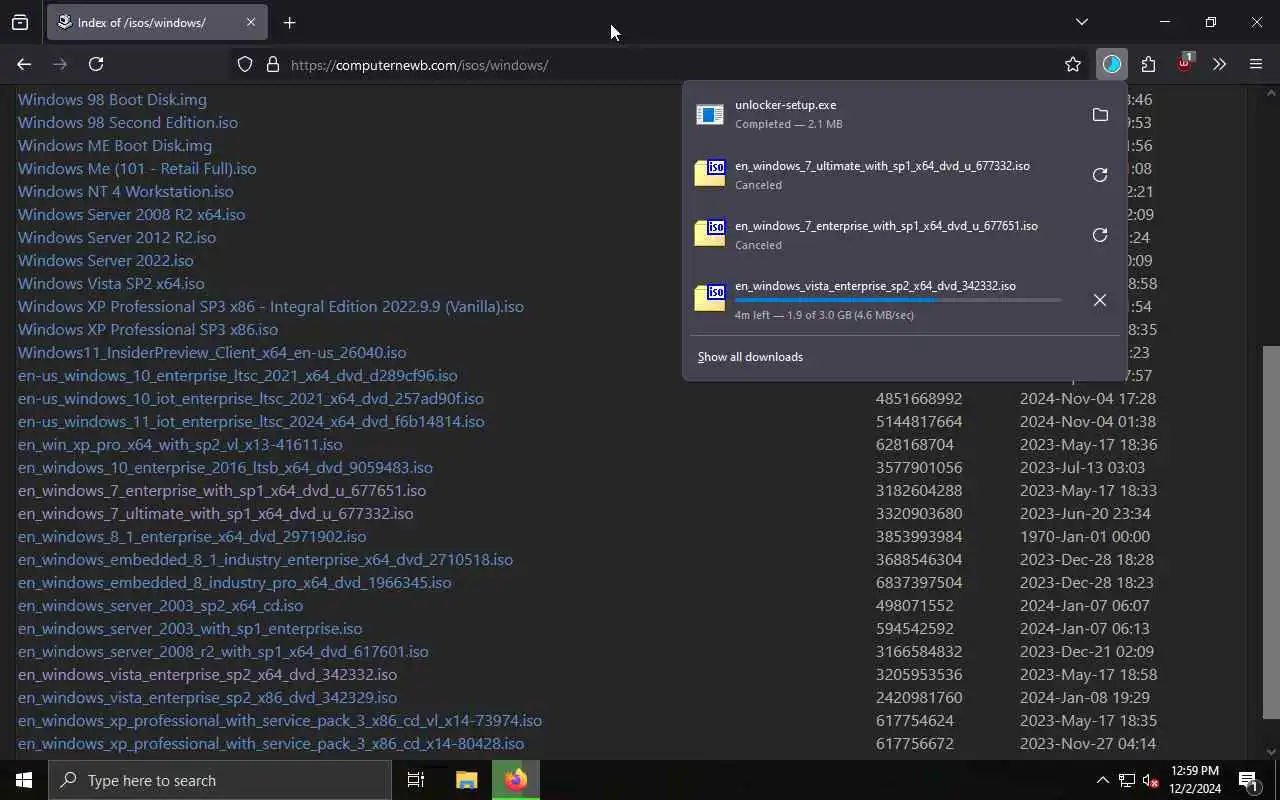The height and width of the screenshot is (800, 1280).
Task: Close the Index of /isos/windows/ tab
Action: pos(250,22)
